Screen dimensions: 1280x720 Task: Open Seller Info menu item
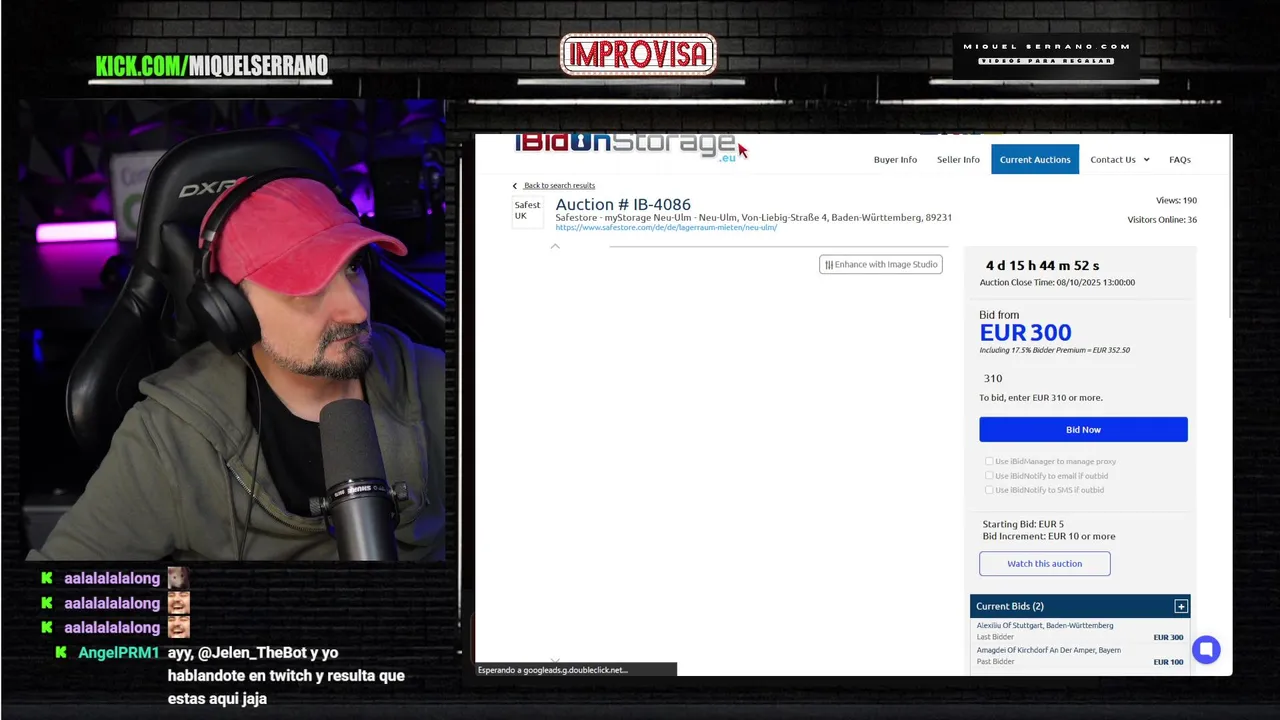(958, 160)
